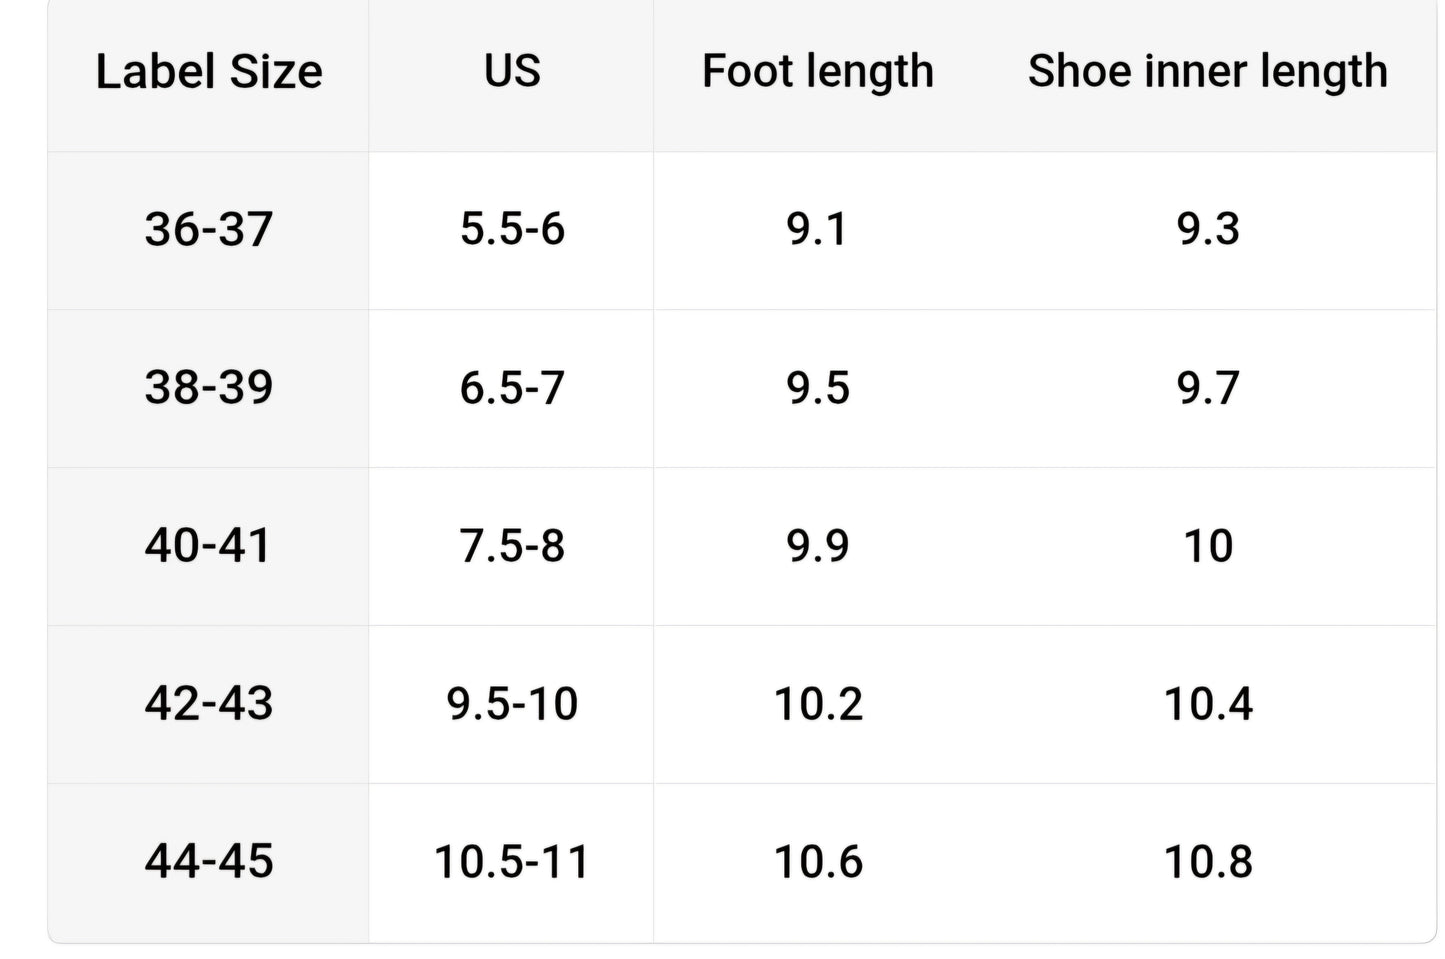Pick the 9.1 foot length value
Screen dimensions: 1445x959
[x=818, y=229]
